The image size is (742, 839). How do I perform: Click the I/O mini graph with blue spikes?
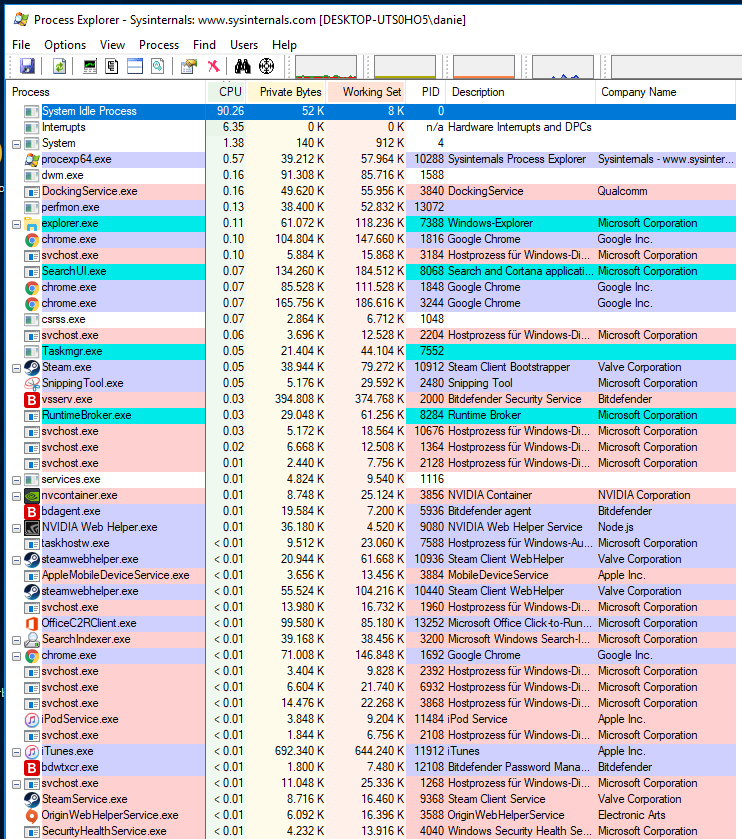pyautogui.click(x=563, y=67)
